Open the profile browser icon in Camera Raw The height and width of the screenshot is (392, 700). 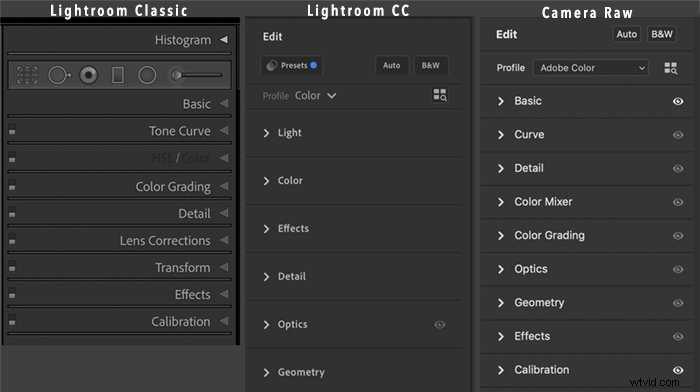tap(671, 68)
